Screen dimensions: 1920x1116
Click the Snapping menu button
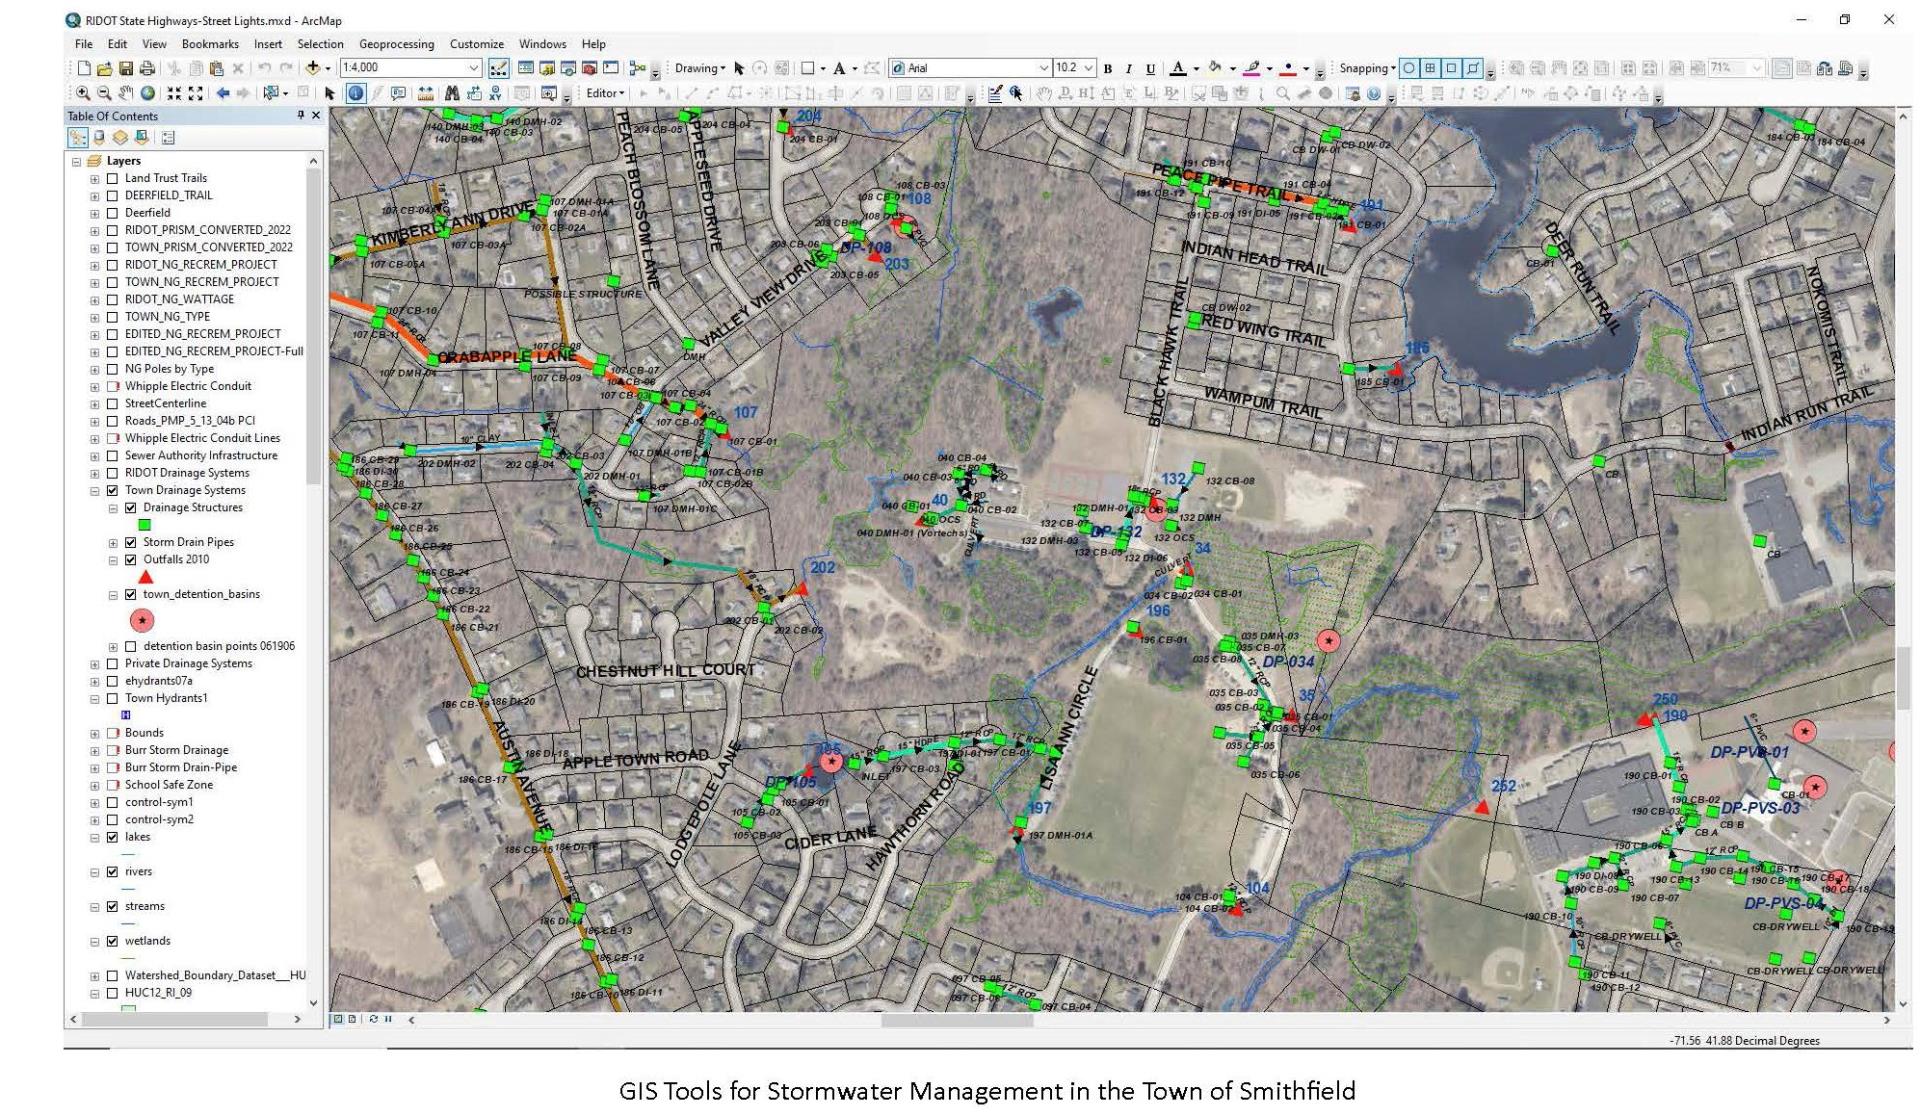[1367, 69]
